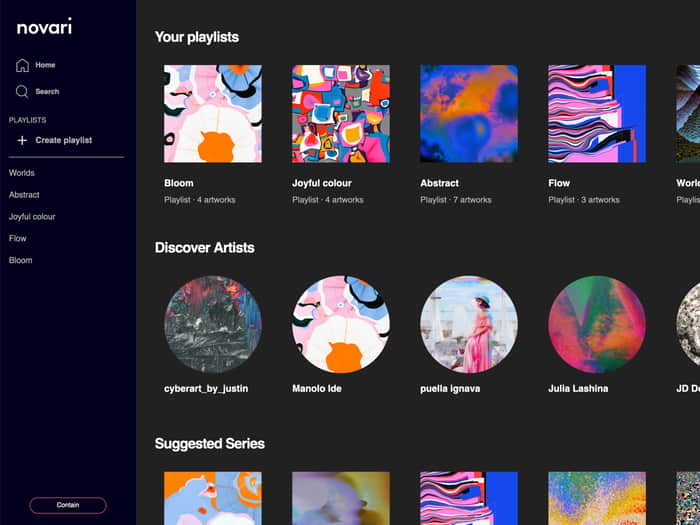The height and width of the screenshot is (525, 700).
Task: Click the Manolo Ide artist name
Action: [x=317, y=389]
